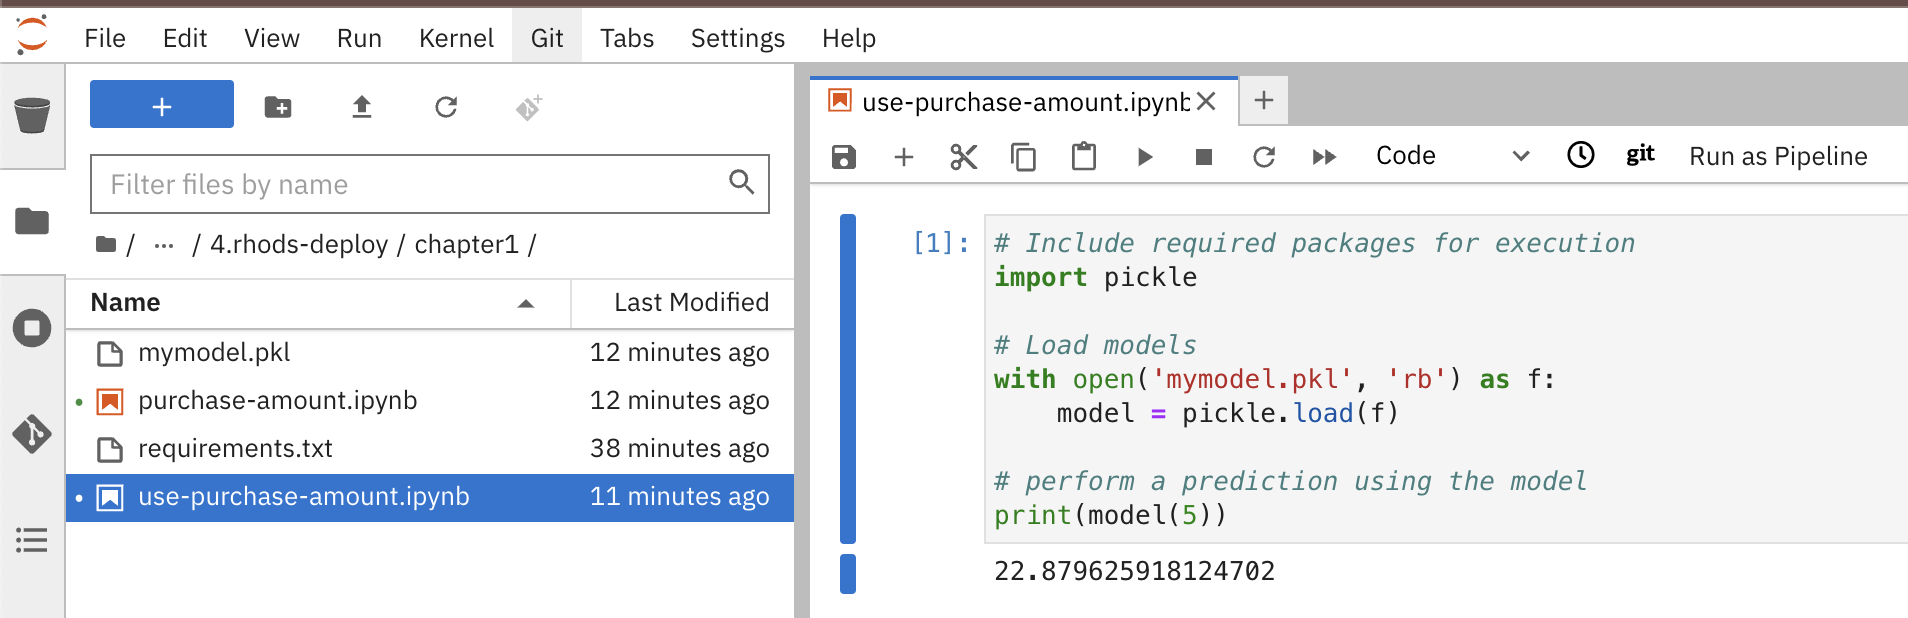Open the Edit menu

point(185,38)
